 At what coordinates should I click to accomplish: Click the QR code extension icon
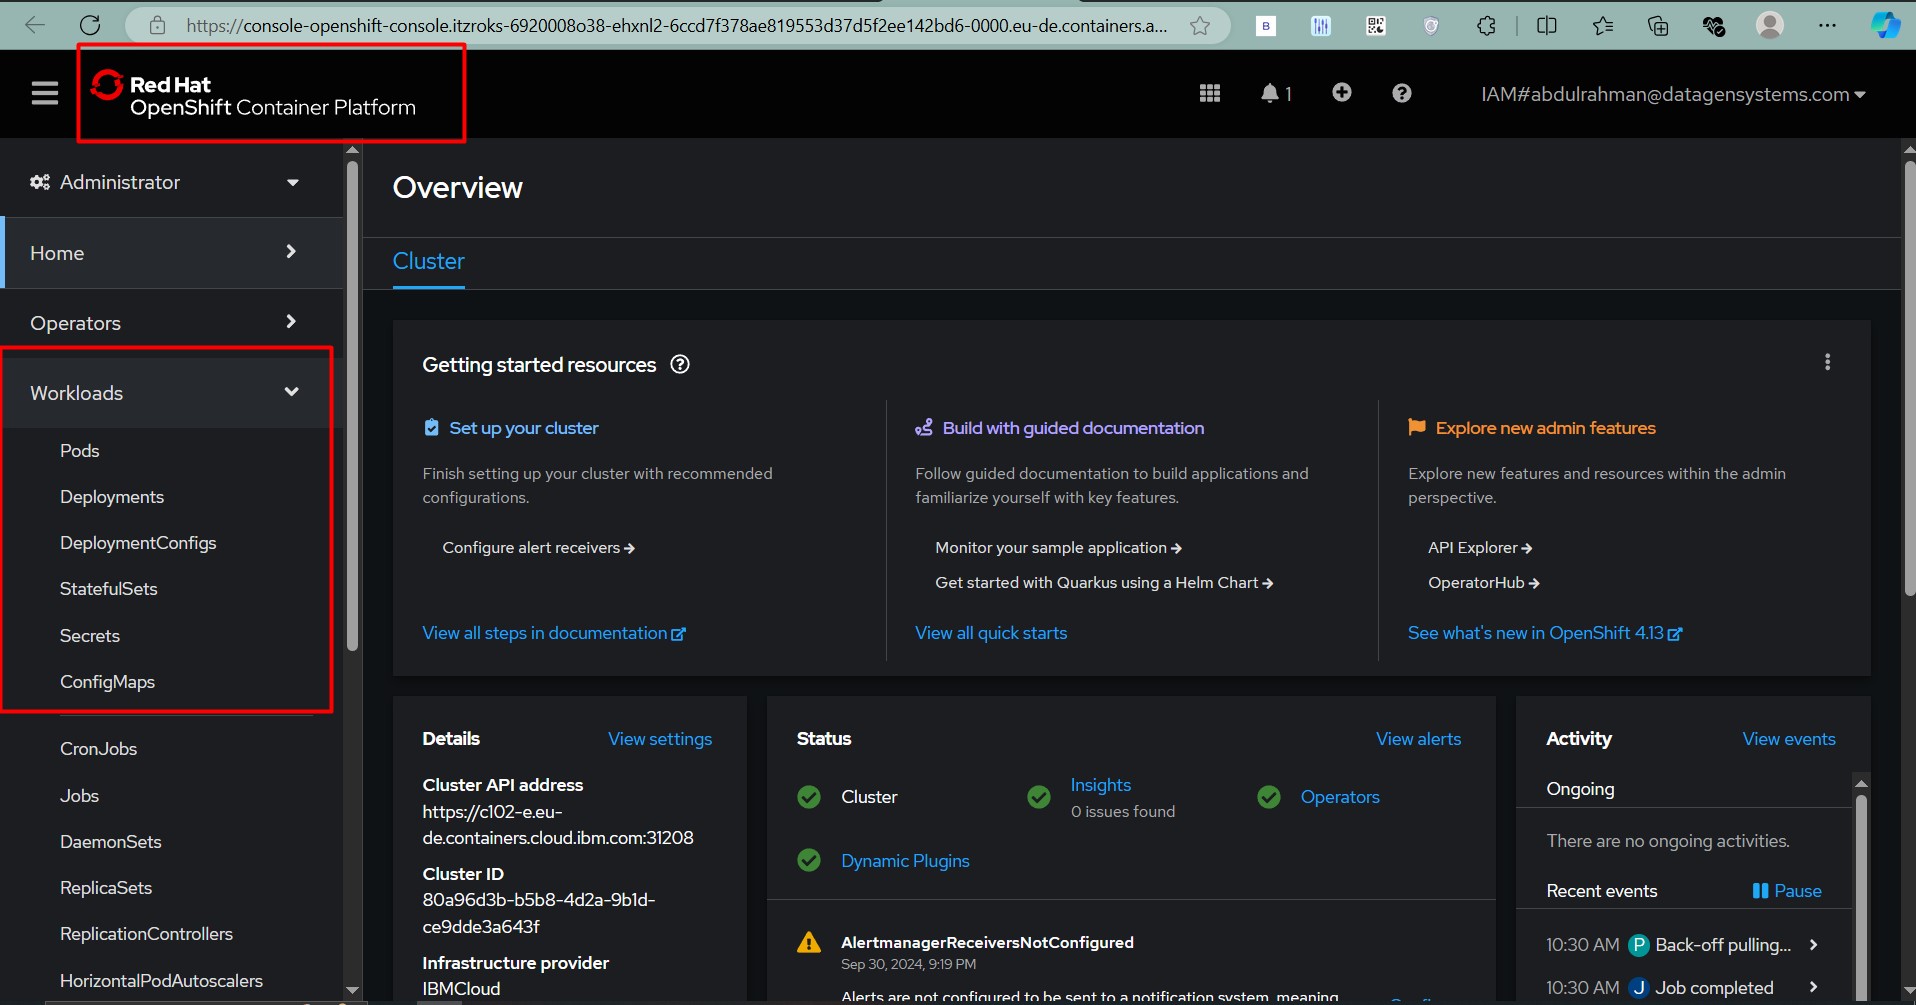(x=1376, y=26)
